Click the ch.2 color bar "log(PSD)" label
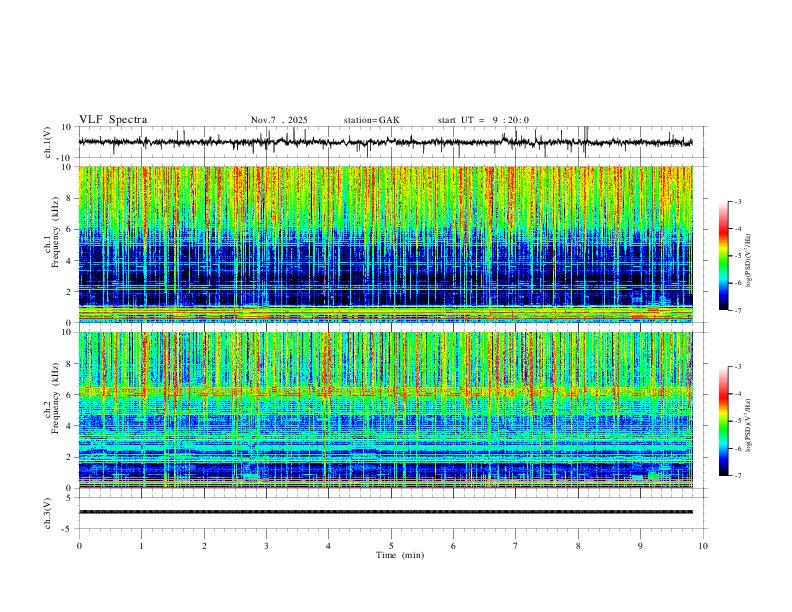This screenshot has height=612, width=792. (749, 425)
